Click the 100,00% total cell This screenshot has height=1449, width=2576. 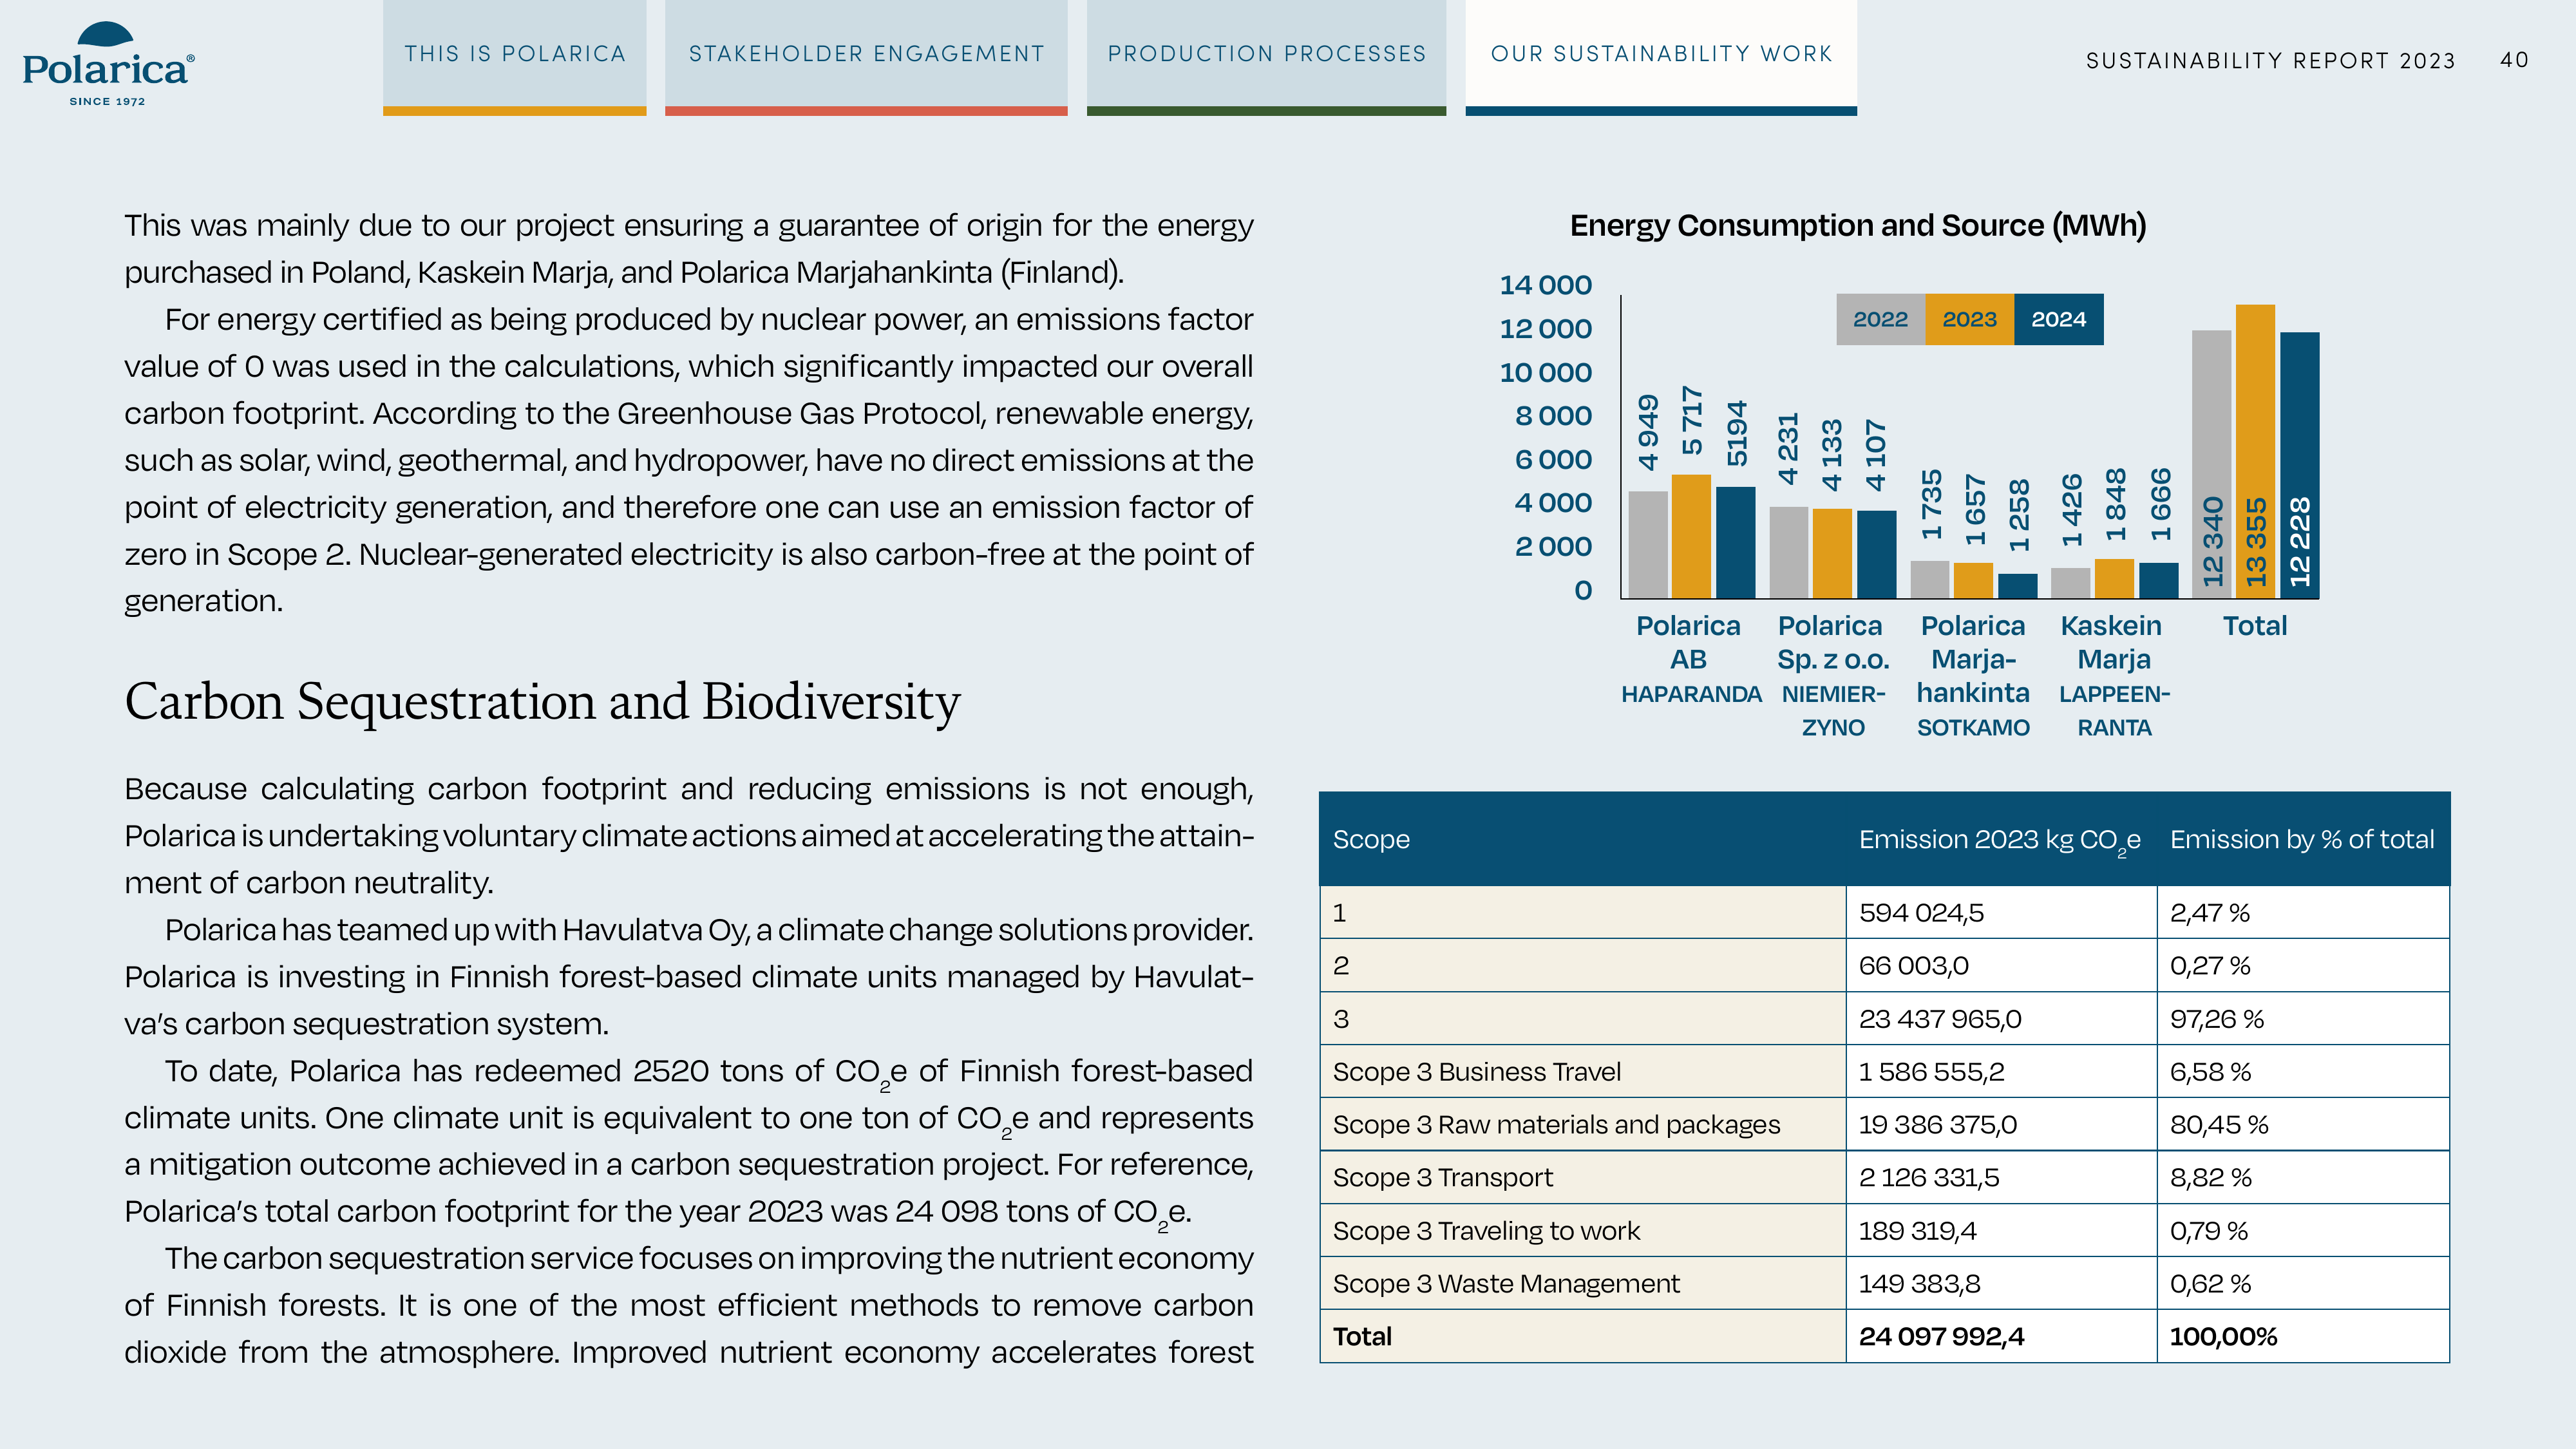(2303, 1336)
